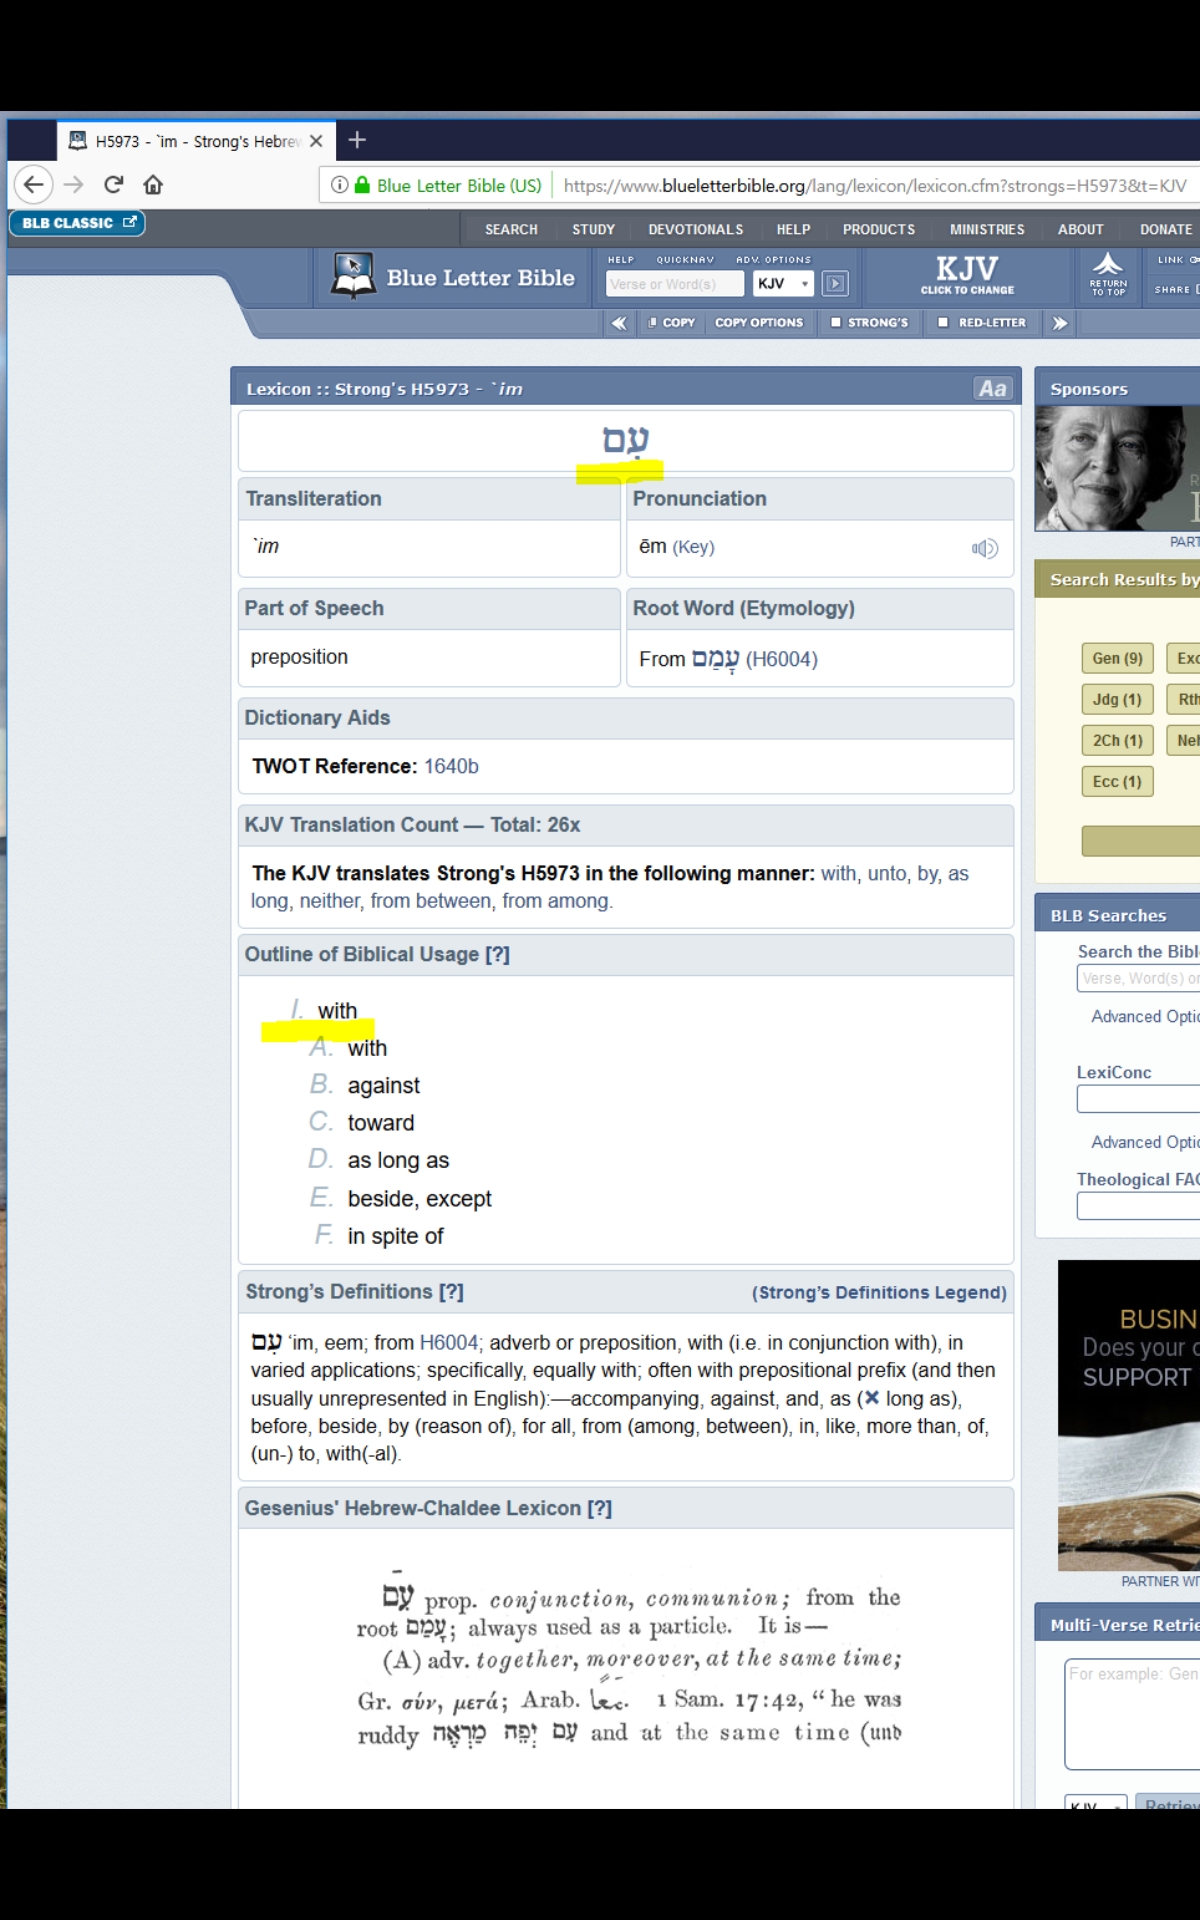
Task: Open the Help menu
Action: pos(793,229)
